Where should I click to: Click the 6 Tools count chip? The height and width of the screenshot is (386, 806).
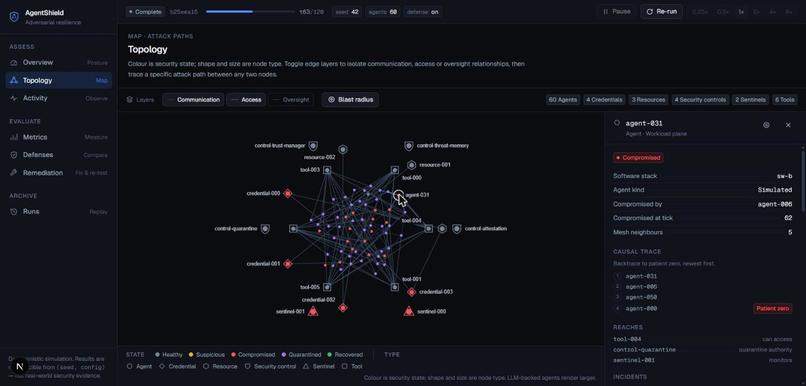click(784, 100)
